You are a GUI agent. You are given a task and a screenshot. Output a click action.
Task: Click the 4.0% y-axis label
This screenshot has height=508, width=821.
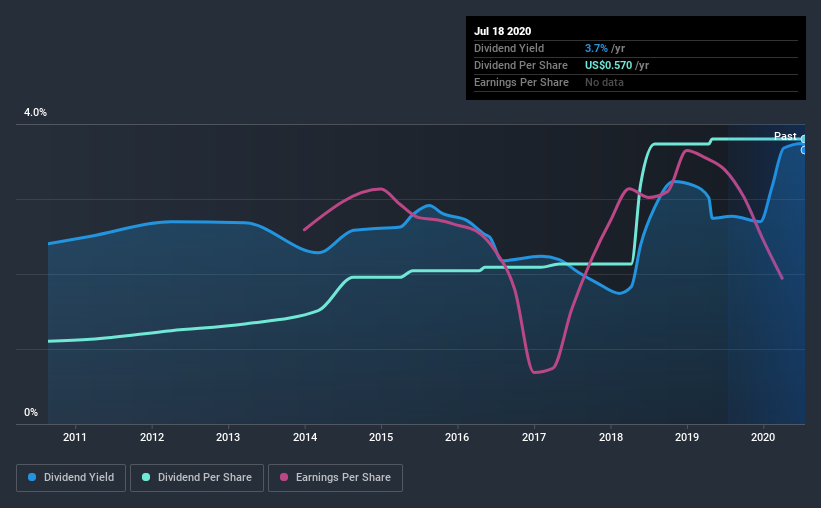35,113
